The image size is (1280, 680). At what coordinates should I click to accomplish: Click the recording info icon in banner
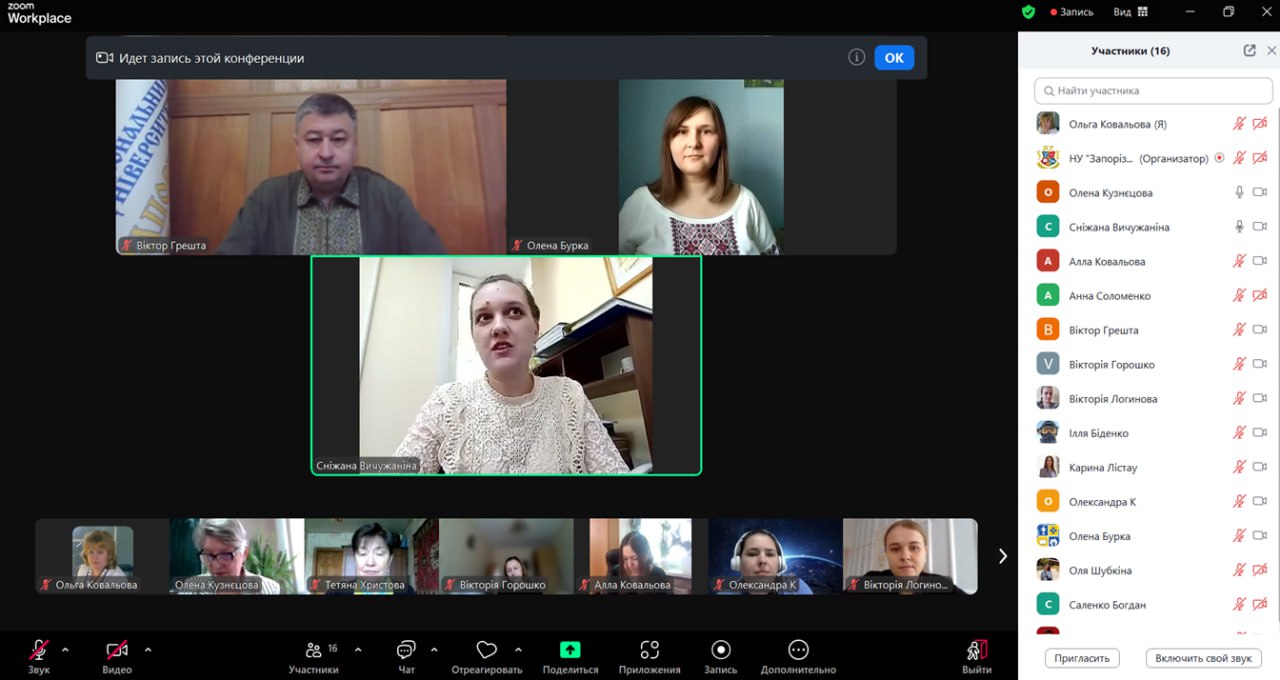[x=856, y=57]
